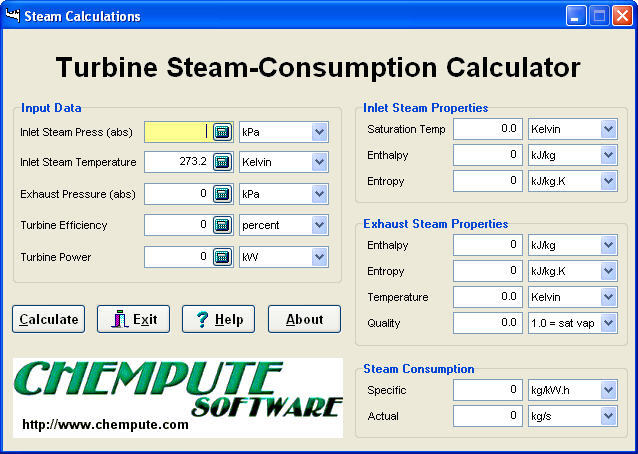Select the Exhaust Pressure input field

[177, 194]
